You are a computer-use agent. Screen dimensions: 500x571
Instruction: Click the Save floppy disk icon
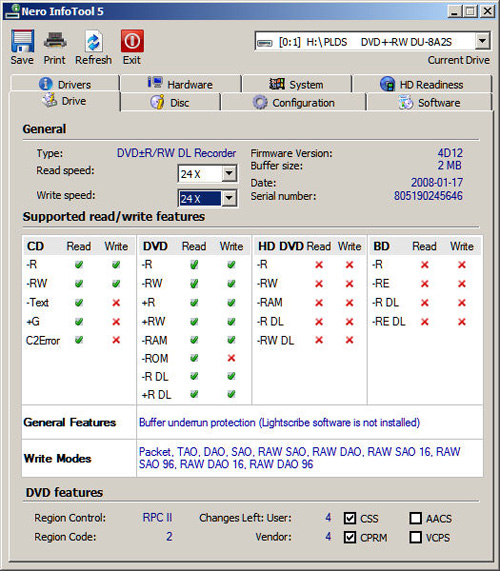pos(23,41)
